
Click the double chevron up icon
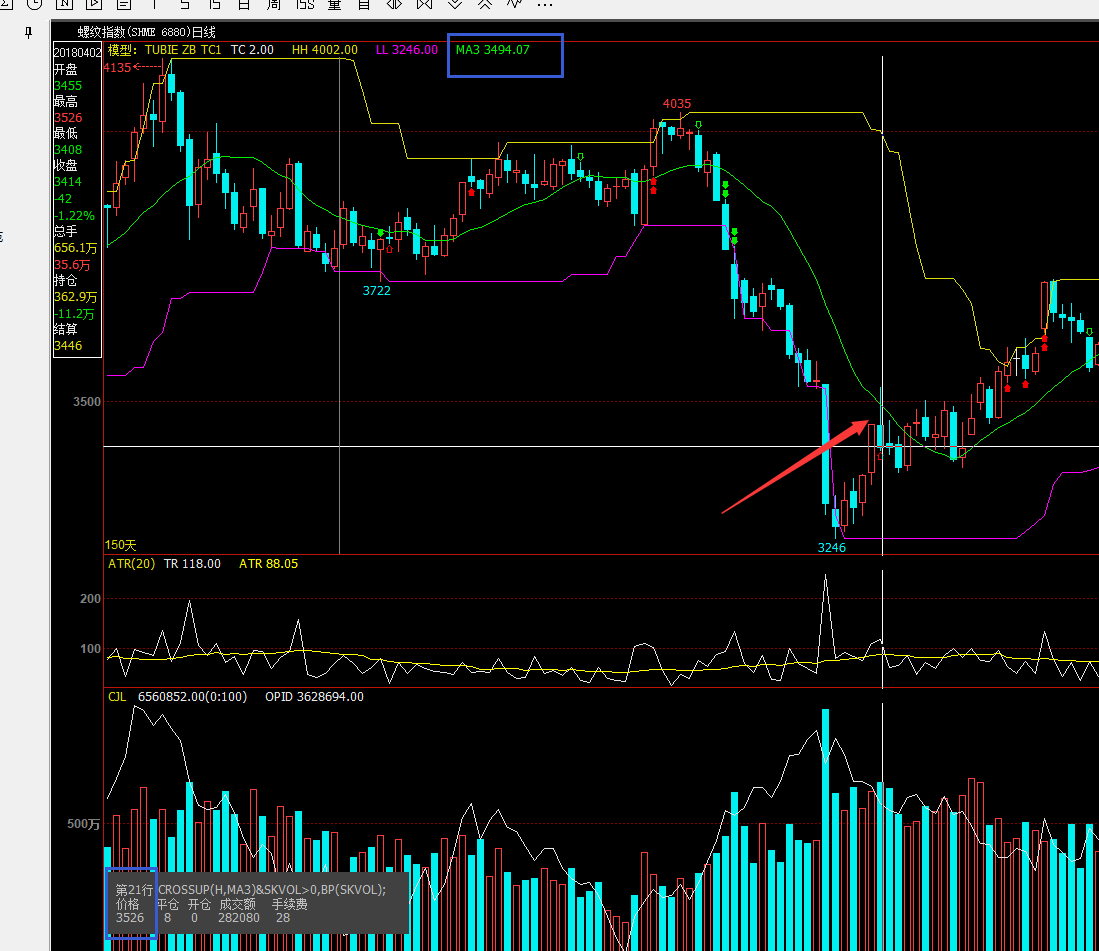[x=485, y=4]
